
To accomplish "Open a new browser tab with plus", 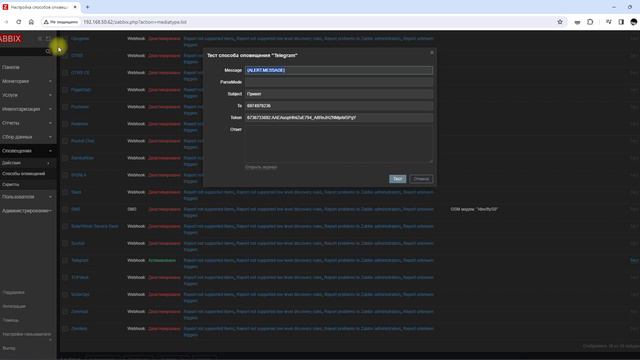I will (x=87, y=7).
